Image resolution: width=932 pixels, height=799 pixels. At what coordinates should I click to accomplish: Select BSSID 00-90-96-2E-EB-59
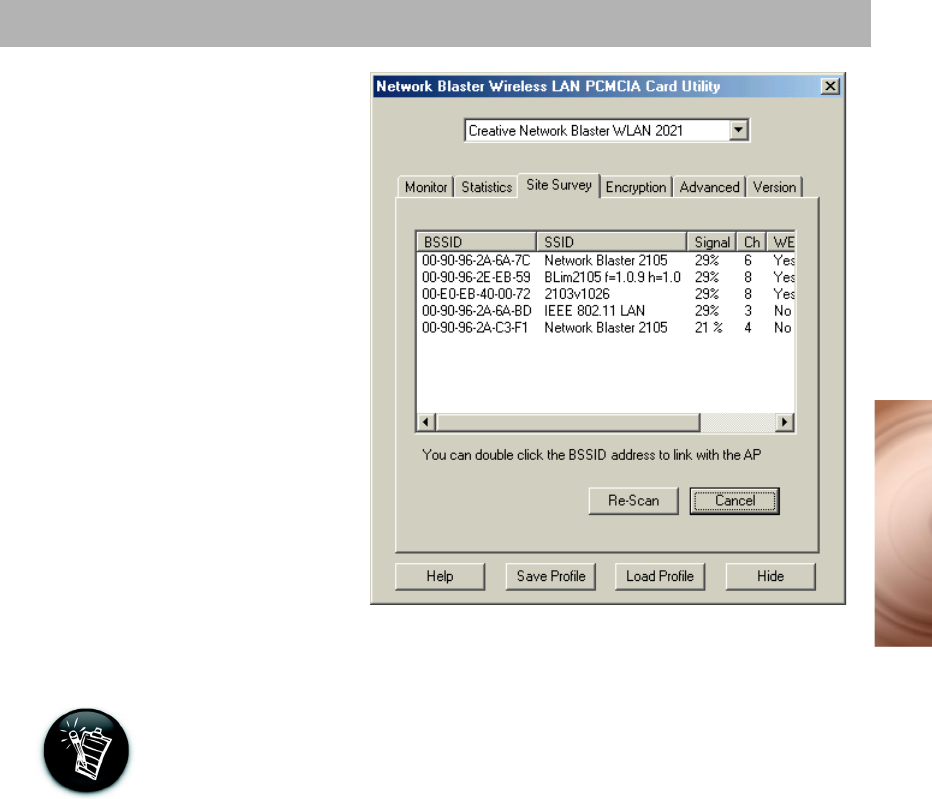click(x=476, y=277)
